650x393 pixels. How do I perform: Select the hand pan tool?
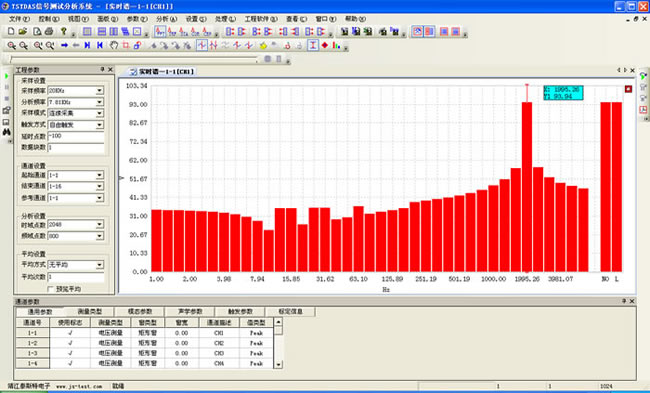[x=114, y=45]
